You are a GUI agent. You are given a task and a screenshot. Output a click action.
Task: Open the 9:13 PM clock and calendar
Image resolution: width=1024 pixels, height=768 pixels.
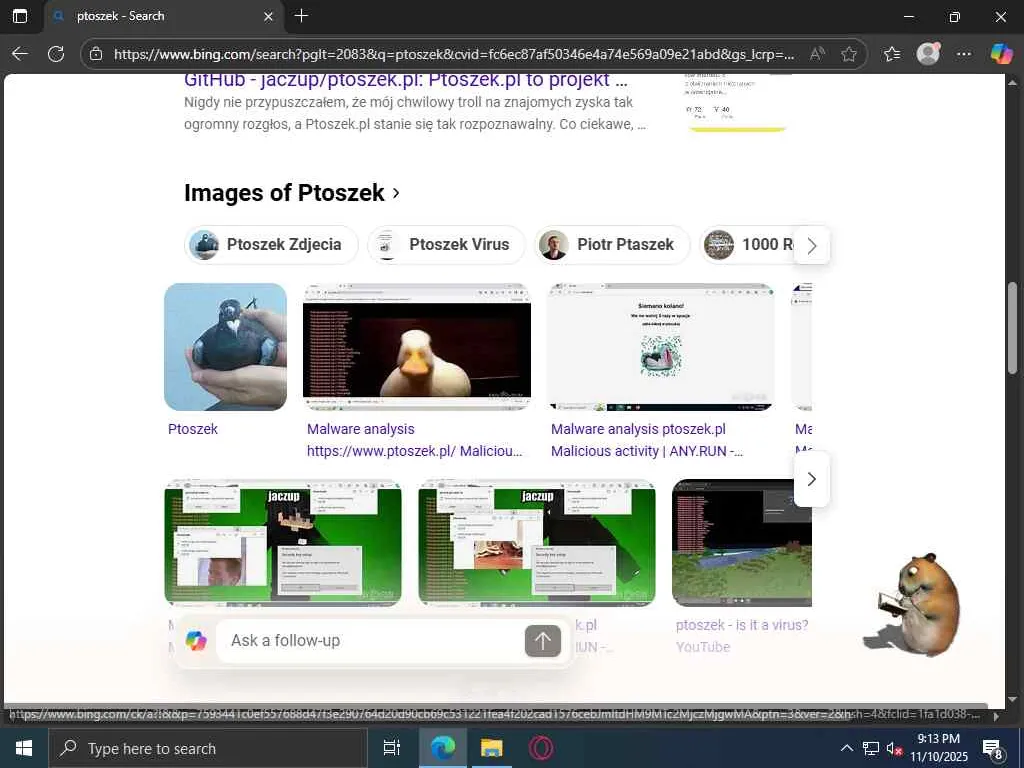coord(939,748)
